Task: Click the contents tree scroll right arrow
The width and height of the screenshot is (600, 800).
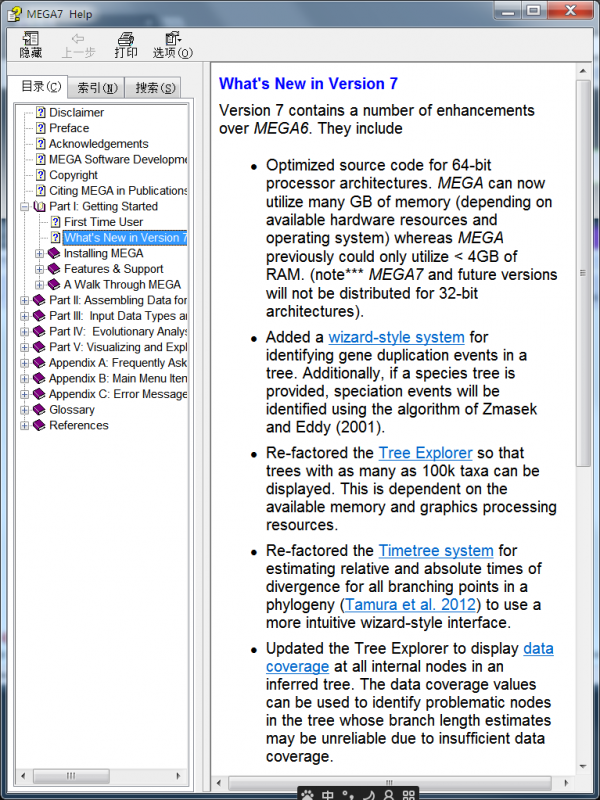Action: click(178, 776)
